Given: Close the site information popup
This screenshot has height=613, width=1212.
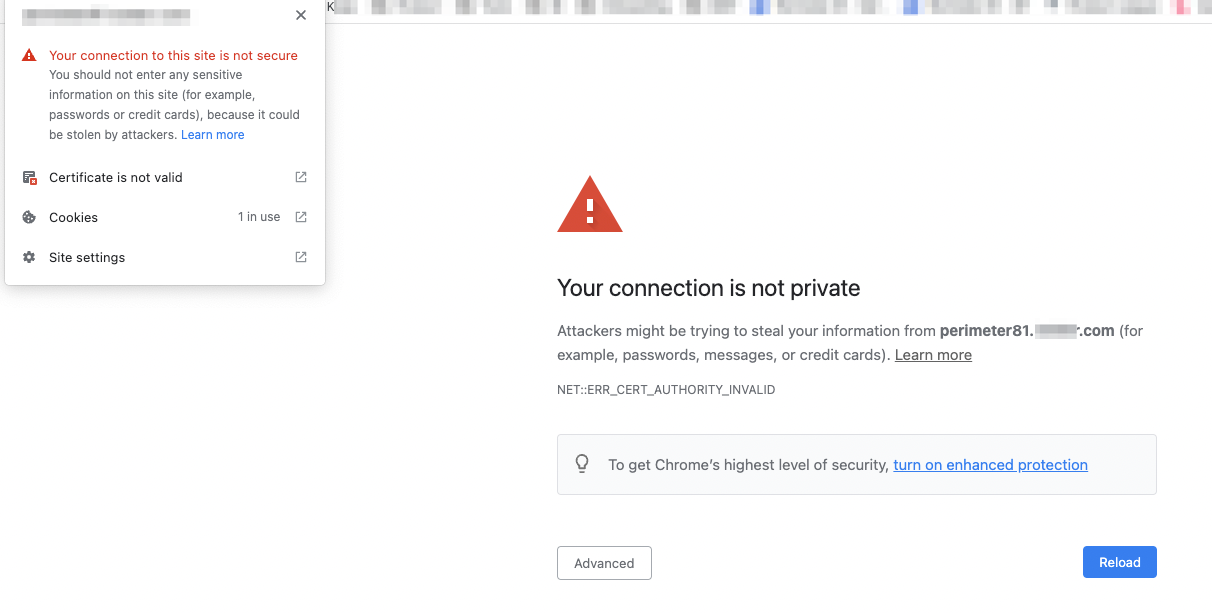Looking at the screenshot, I should [x=301, y=15].
